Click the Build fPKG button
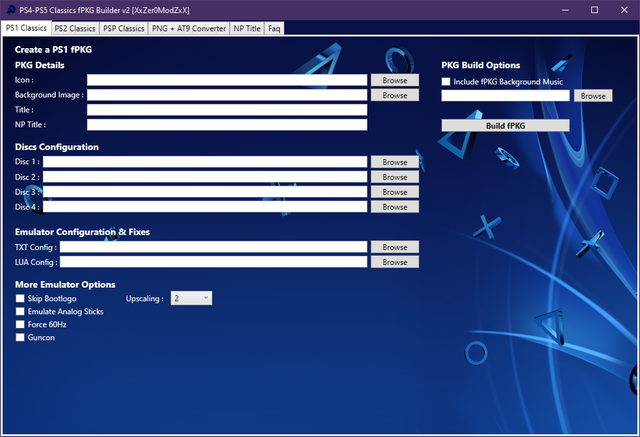Image resolution: width=640 pixels, height=437 pixels. [x=505, y=126]
